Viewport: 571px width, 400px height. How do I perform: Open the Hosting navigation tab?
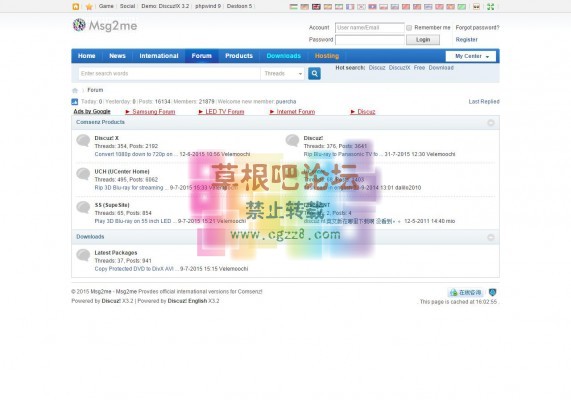click(327, 56)
